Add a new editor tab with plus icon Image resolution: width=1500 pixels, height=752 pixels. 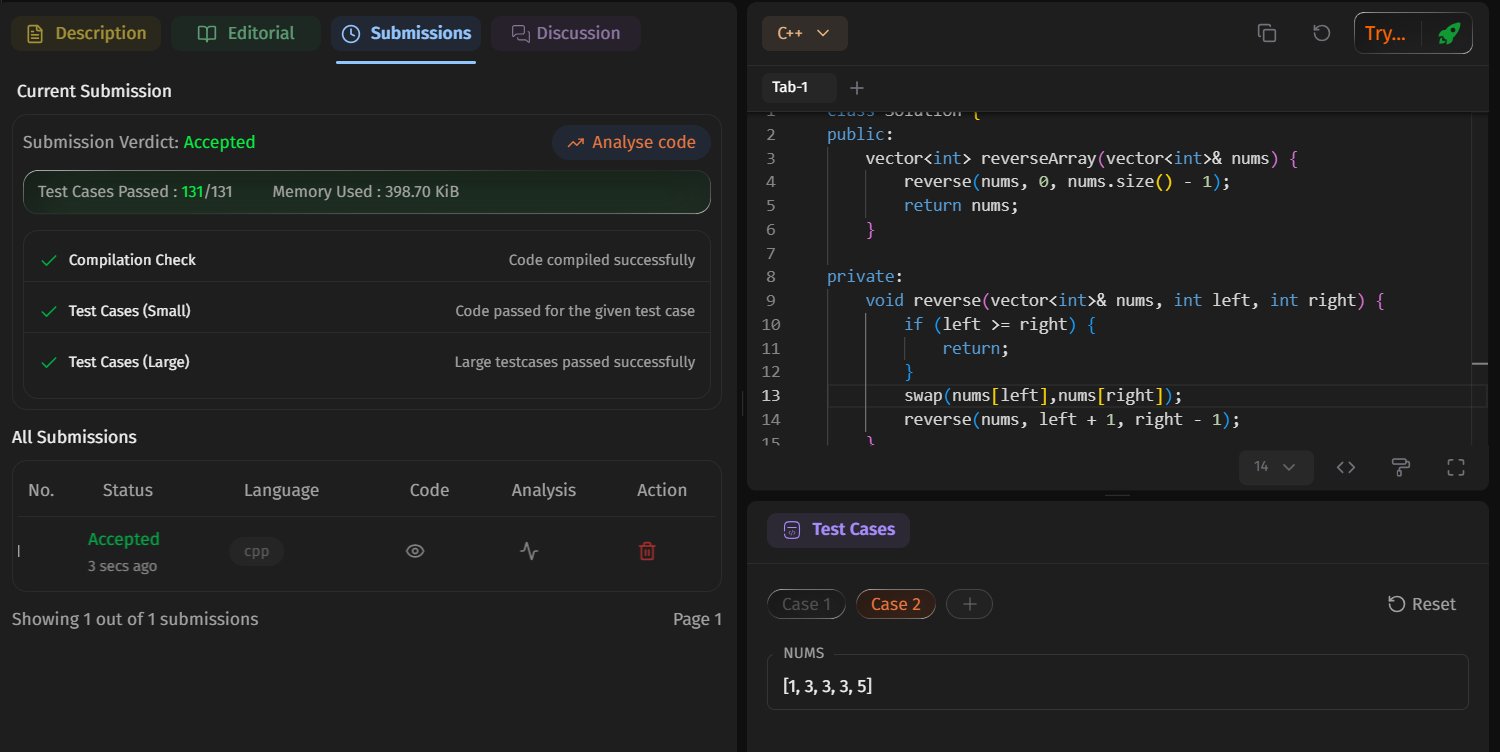pyautogui.click(x=856, y=88)
